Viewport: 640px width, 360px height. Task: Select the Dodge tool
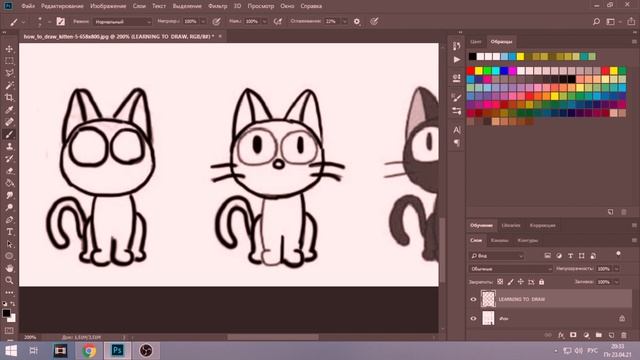tap(9, 207)
